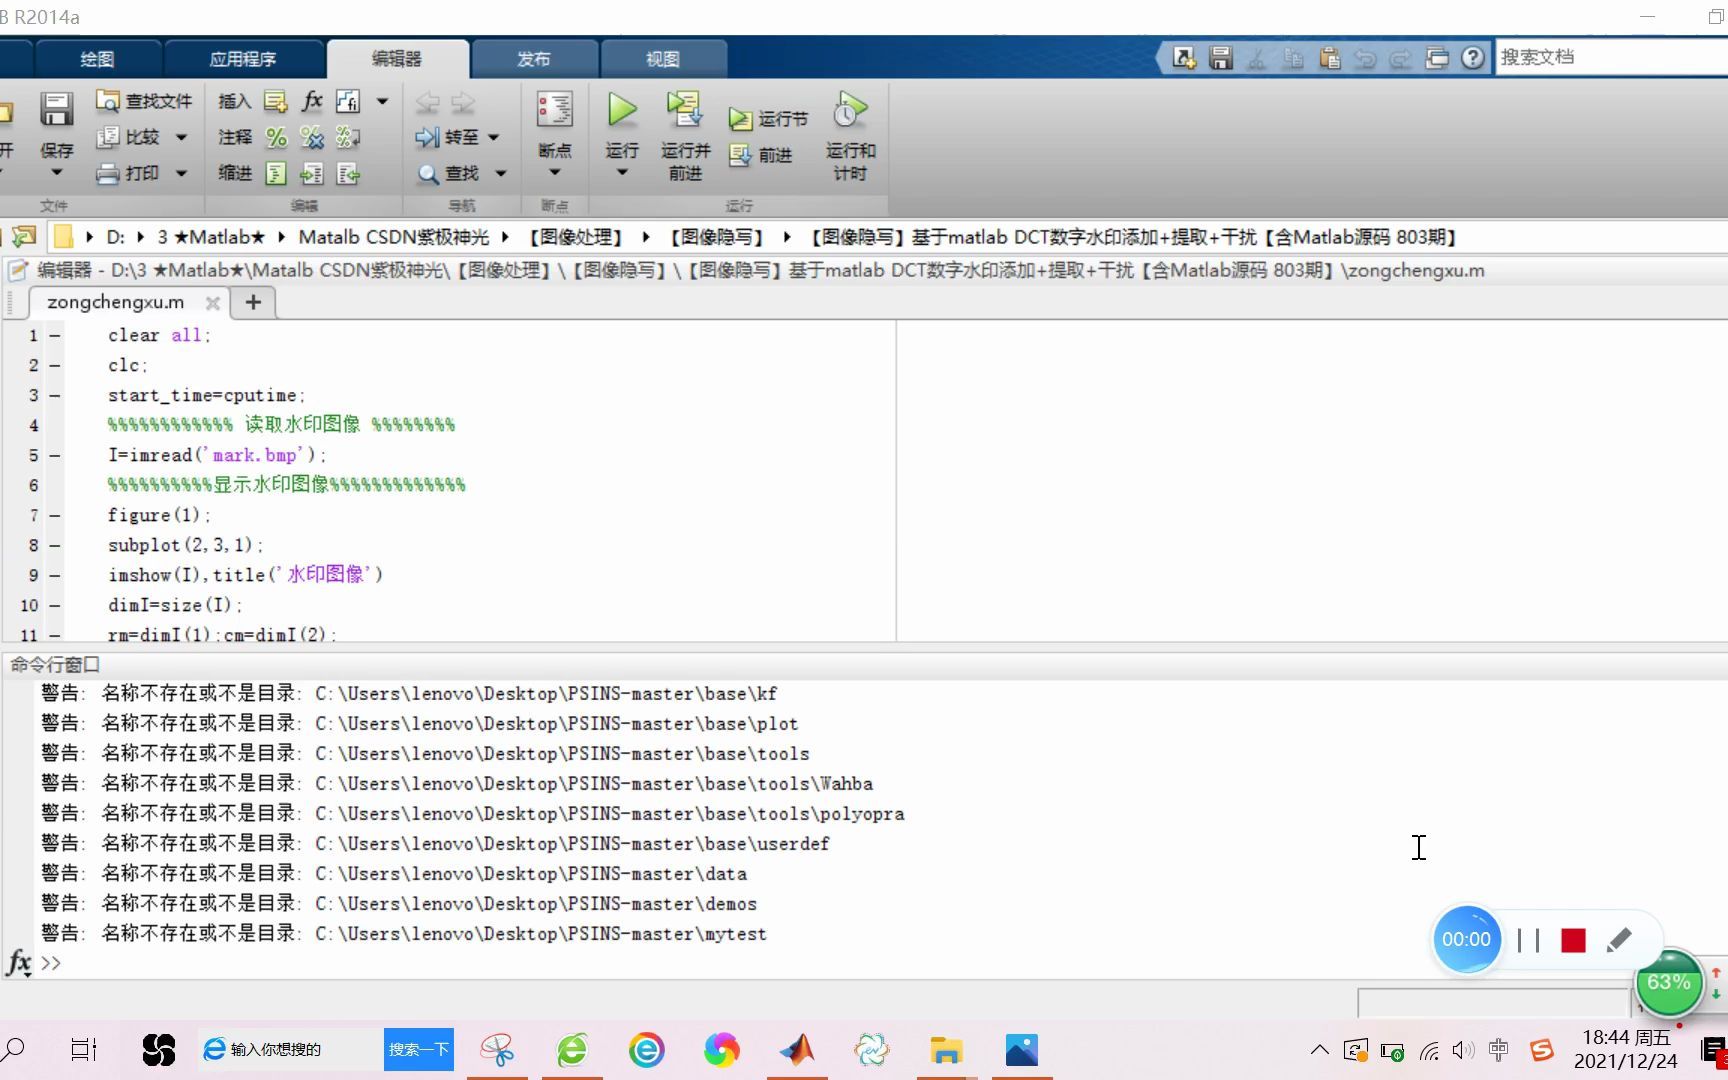Click new shortcut icon in quick toolbar
This screenshot has width=1728, height=1080.
(x=1184, y=58)
